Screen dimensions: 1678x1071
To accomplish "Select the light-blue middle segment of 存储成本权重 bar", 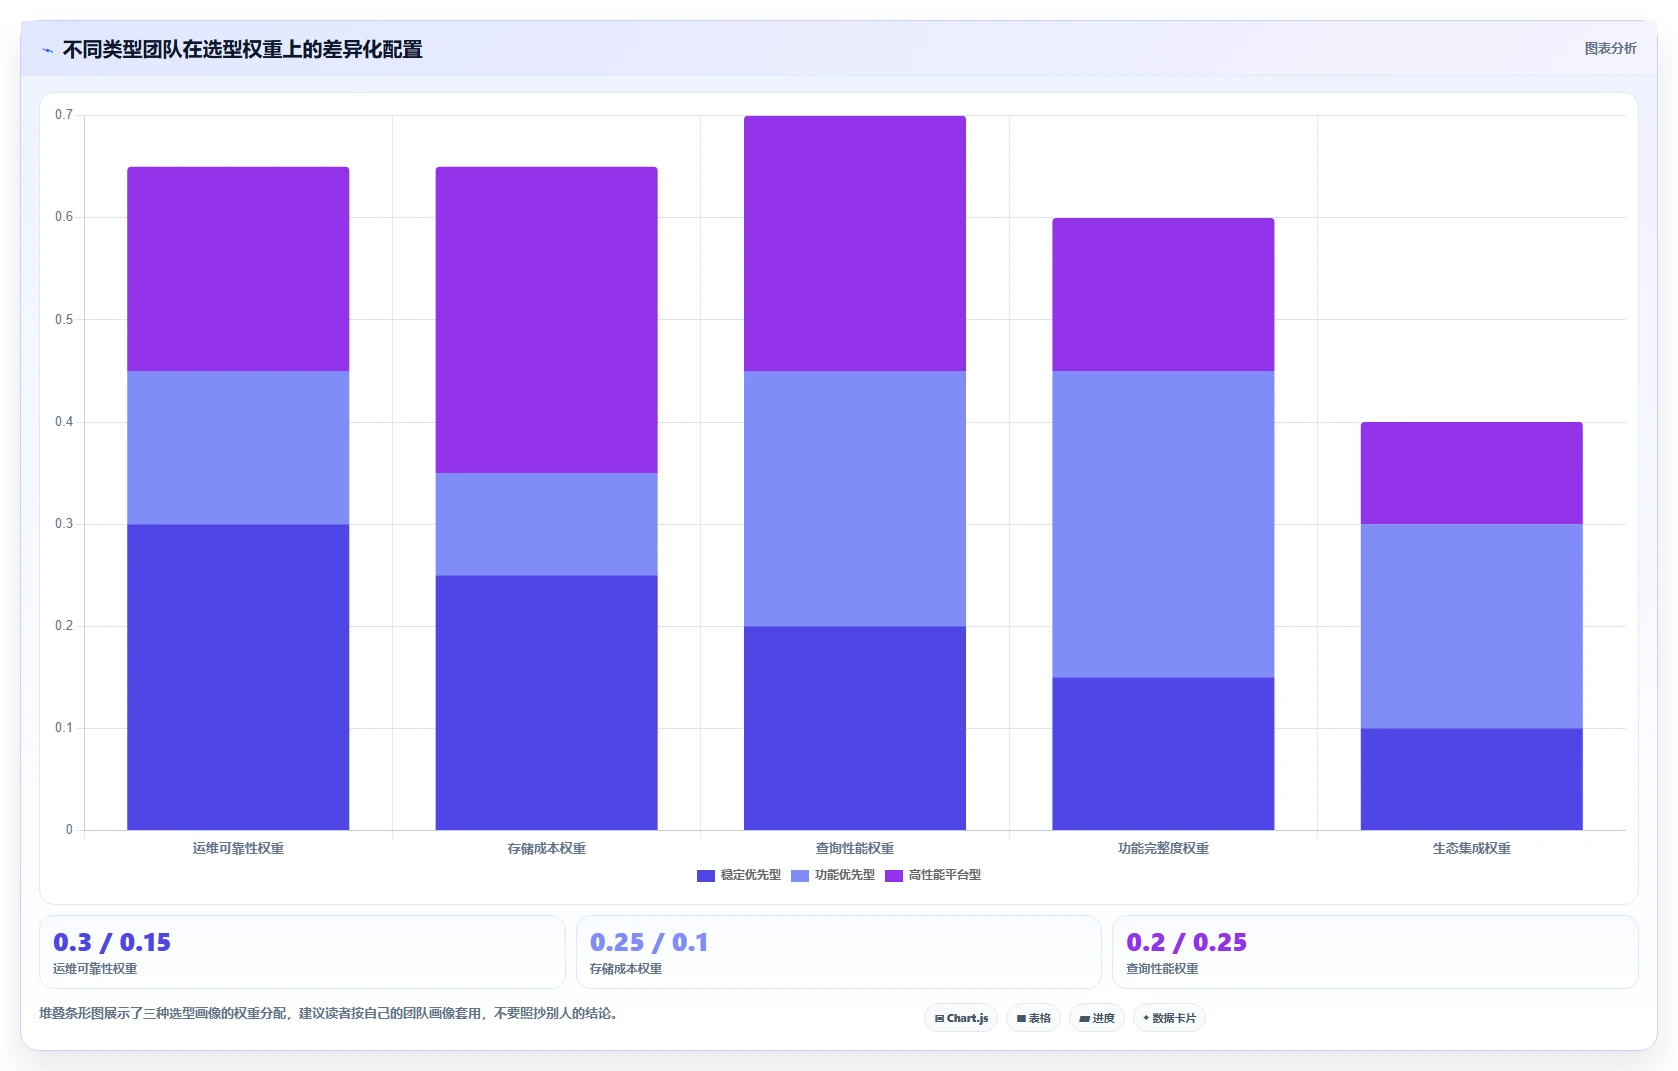I will (x=546, y=524).
